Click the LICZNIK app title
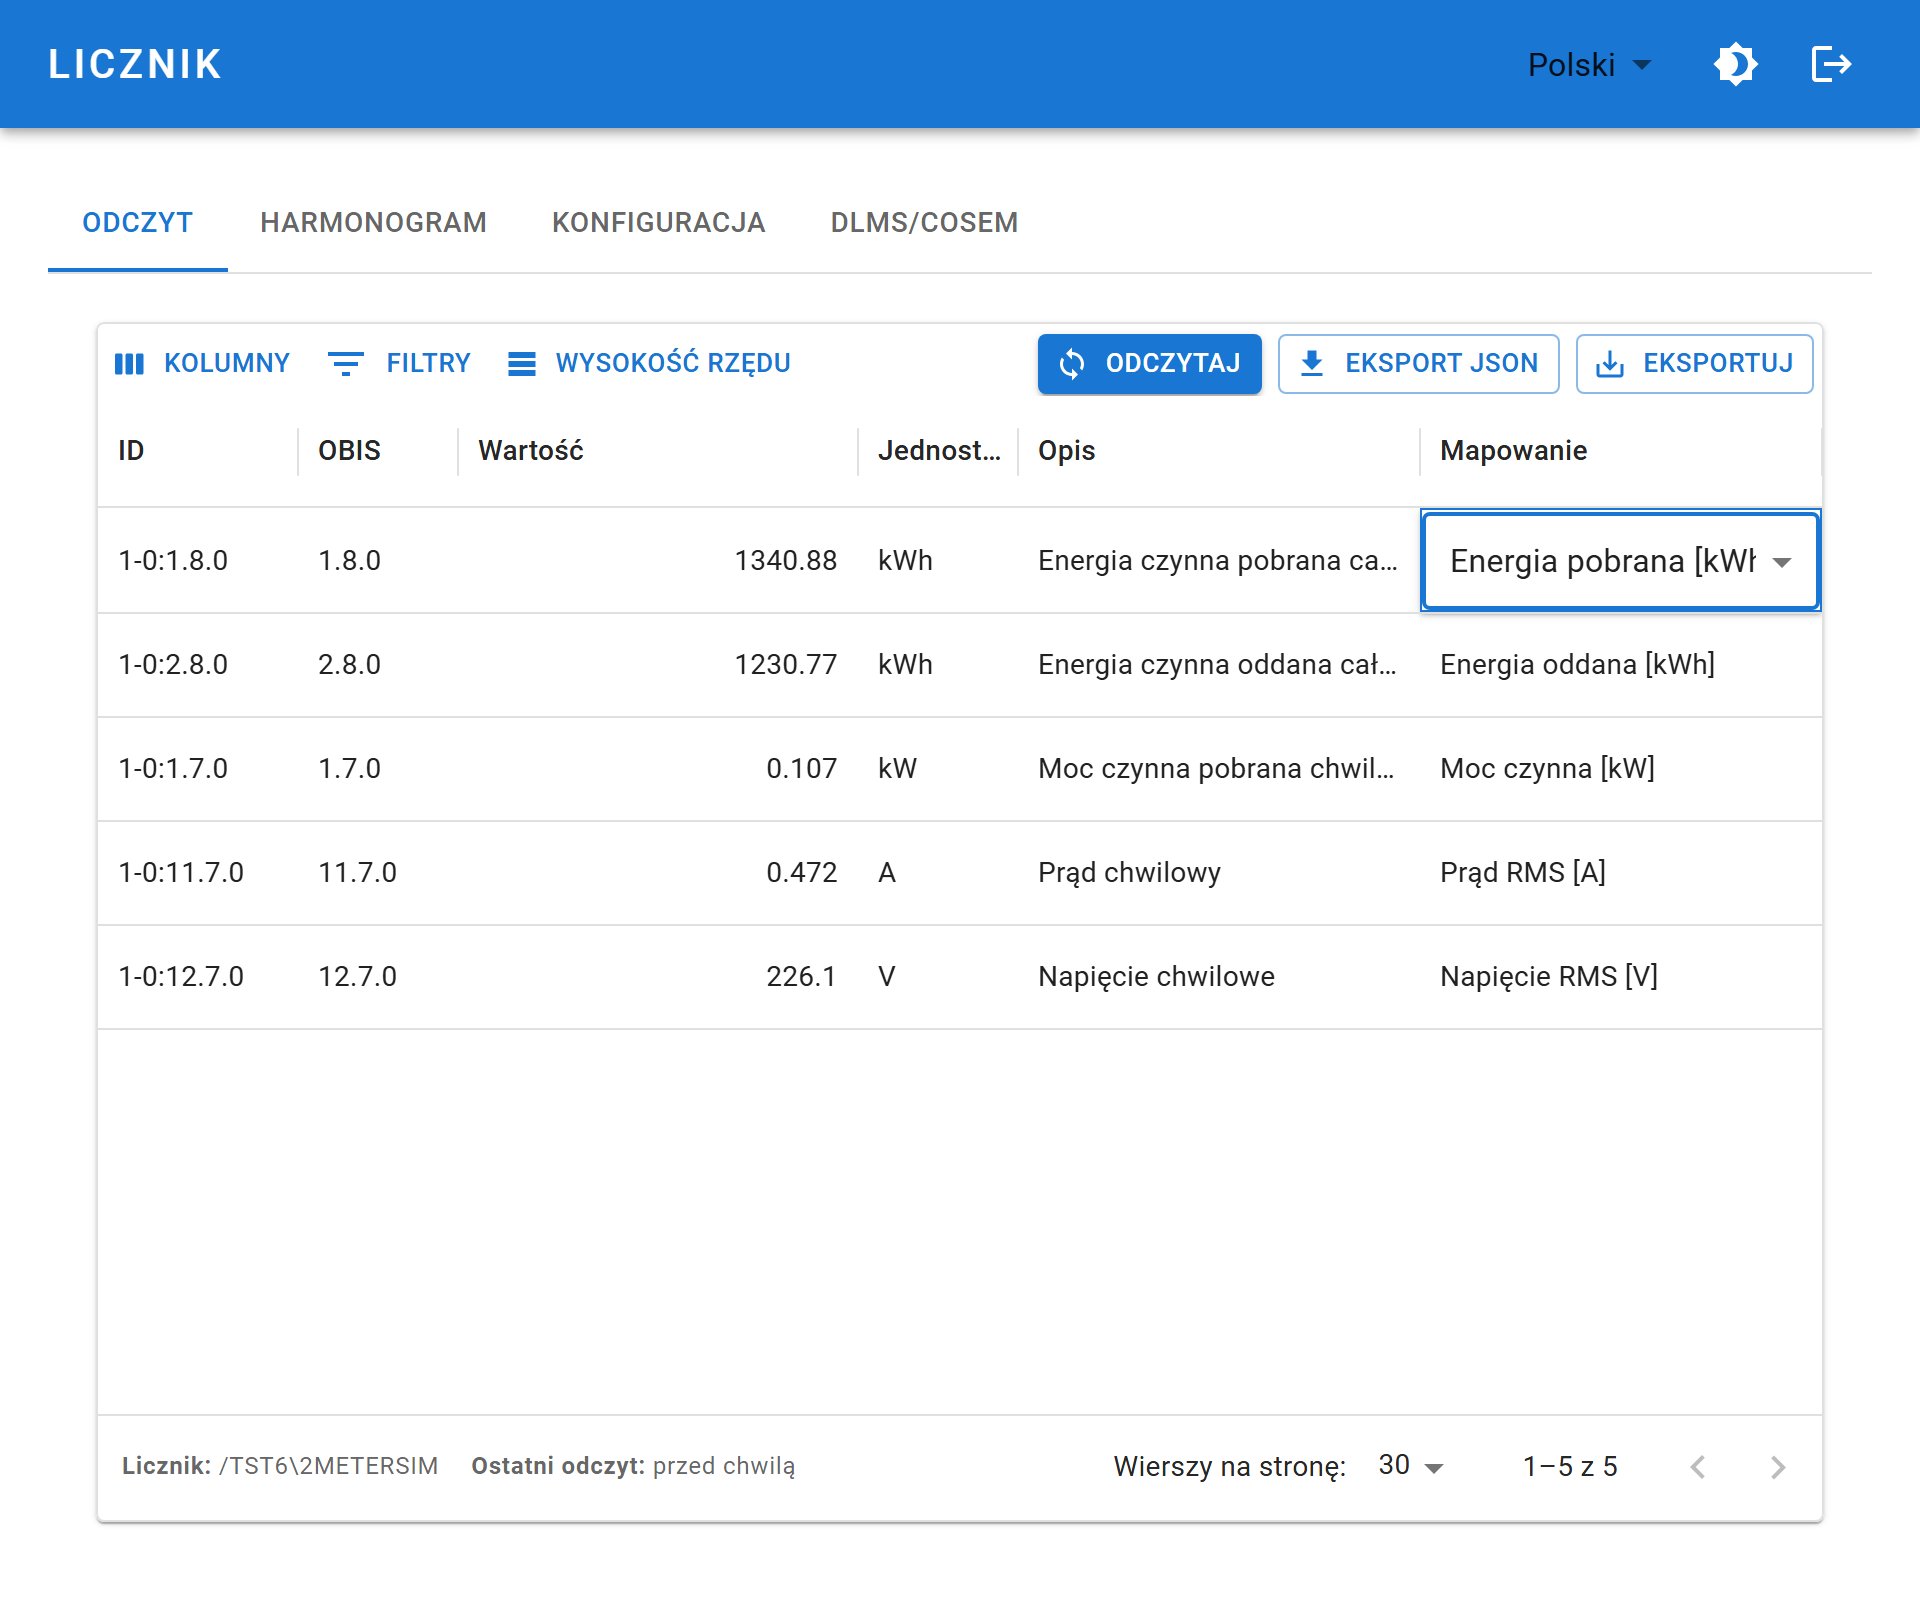Image resolution: width=1920 pixels, height=1618 pixels. coord(135,65)
